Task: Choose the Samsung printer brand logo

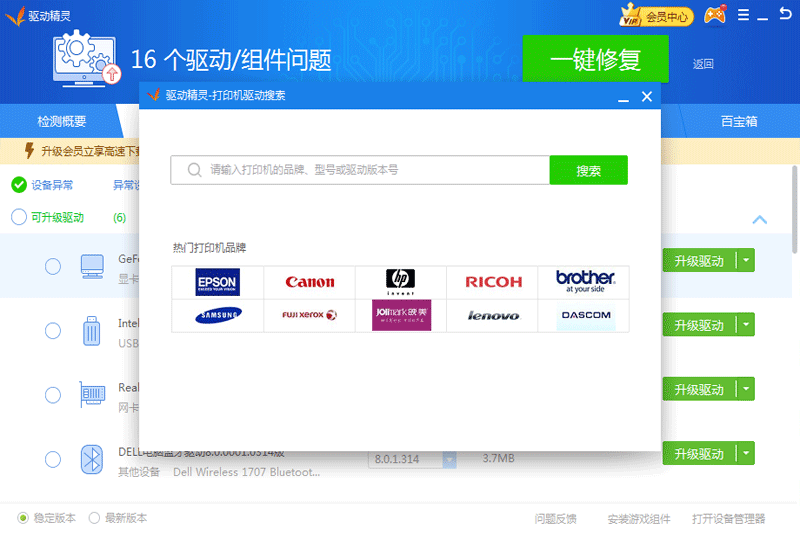Action: pyautogui.click(x=218, y=315)
